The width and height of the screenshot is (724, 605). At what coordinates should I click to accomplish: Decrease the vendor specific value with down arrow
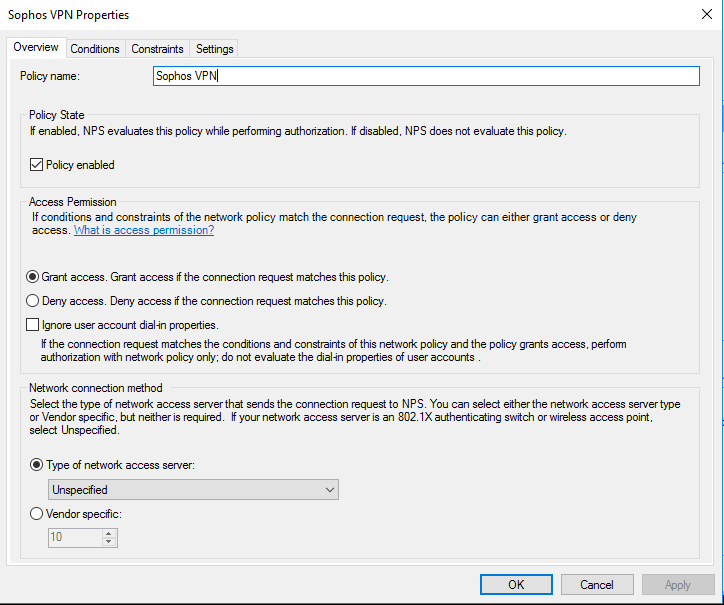point(109,542)
